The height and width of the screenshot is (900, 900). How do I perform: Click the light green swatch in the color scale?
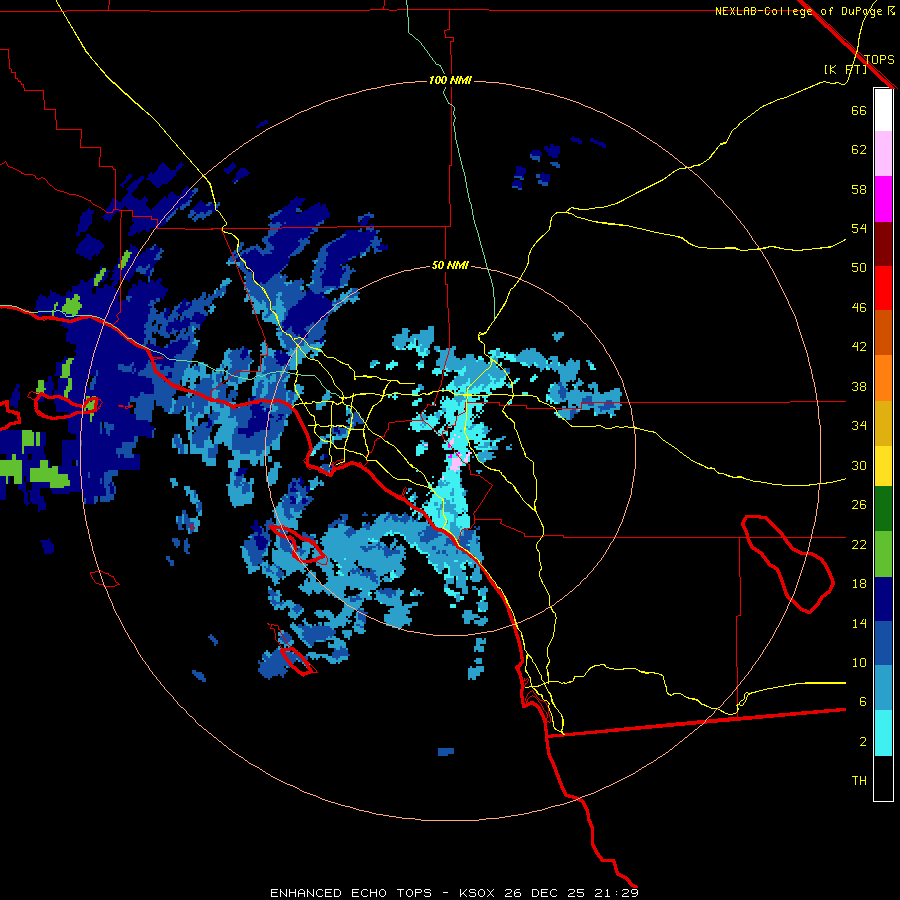(x=883, y=554)
